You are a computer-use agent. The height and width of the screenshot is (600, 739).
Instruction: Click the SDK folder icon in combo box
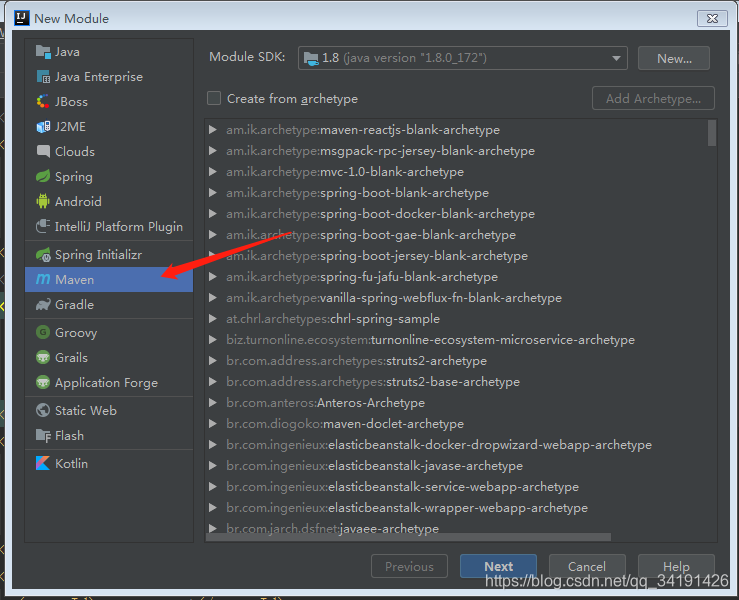pyautogui.click(x=311, y=58)
